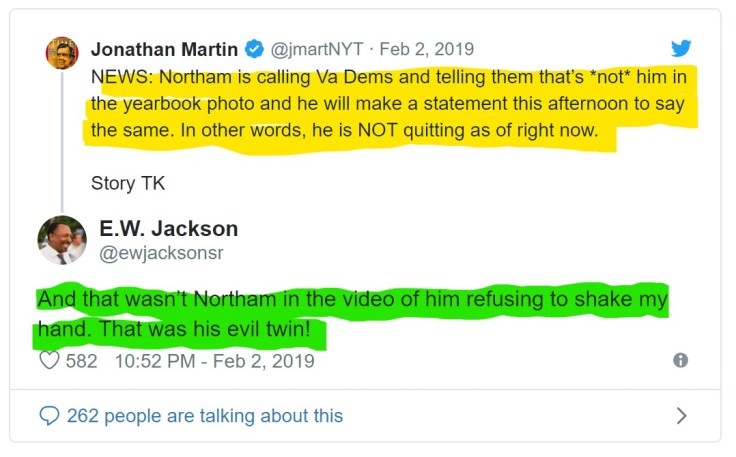Open Jonathan Martin's profile picture
This screenshot has width=736, height=457.
[x=62, y=53]
